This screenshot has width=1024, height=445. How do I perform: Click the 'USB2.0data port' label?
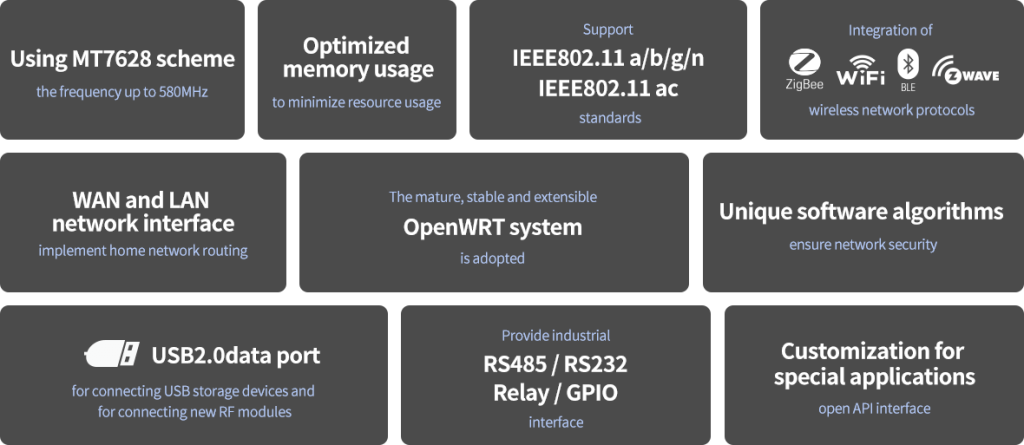tap(236, 355)
